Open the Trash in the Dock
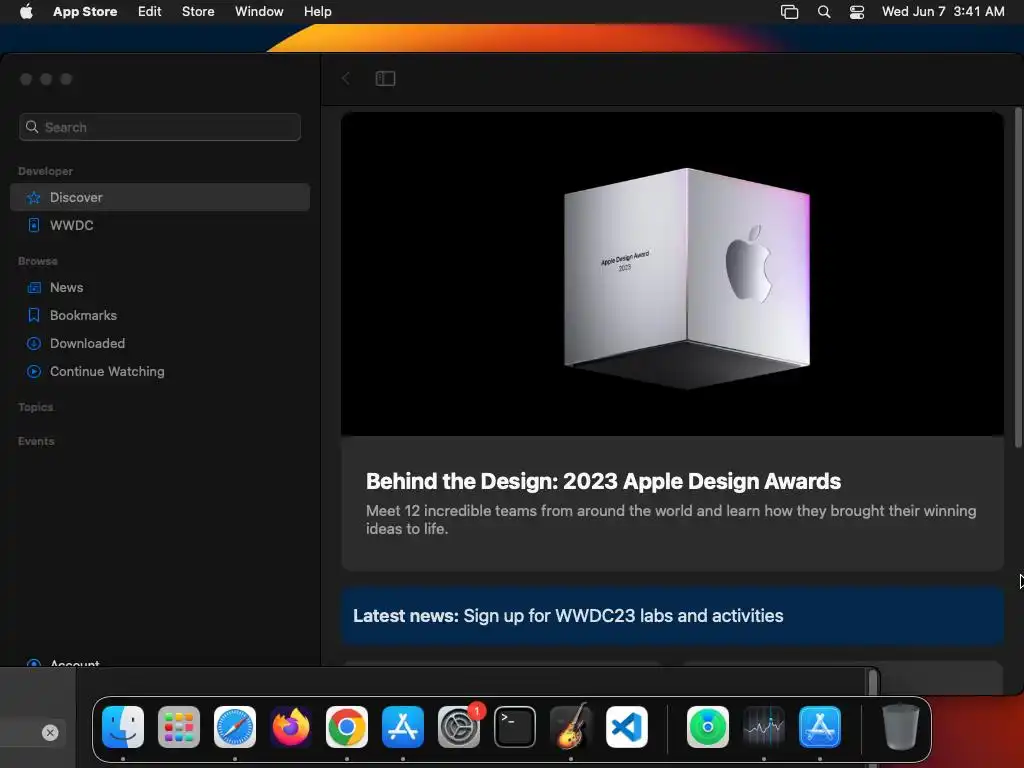The height and width of the screenshot is (768, 1024). [x=901, y=727]
